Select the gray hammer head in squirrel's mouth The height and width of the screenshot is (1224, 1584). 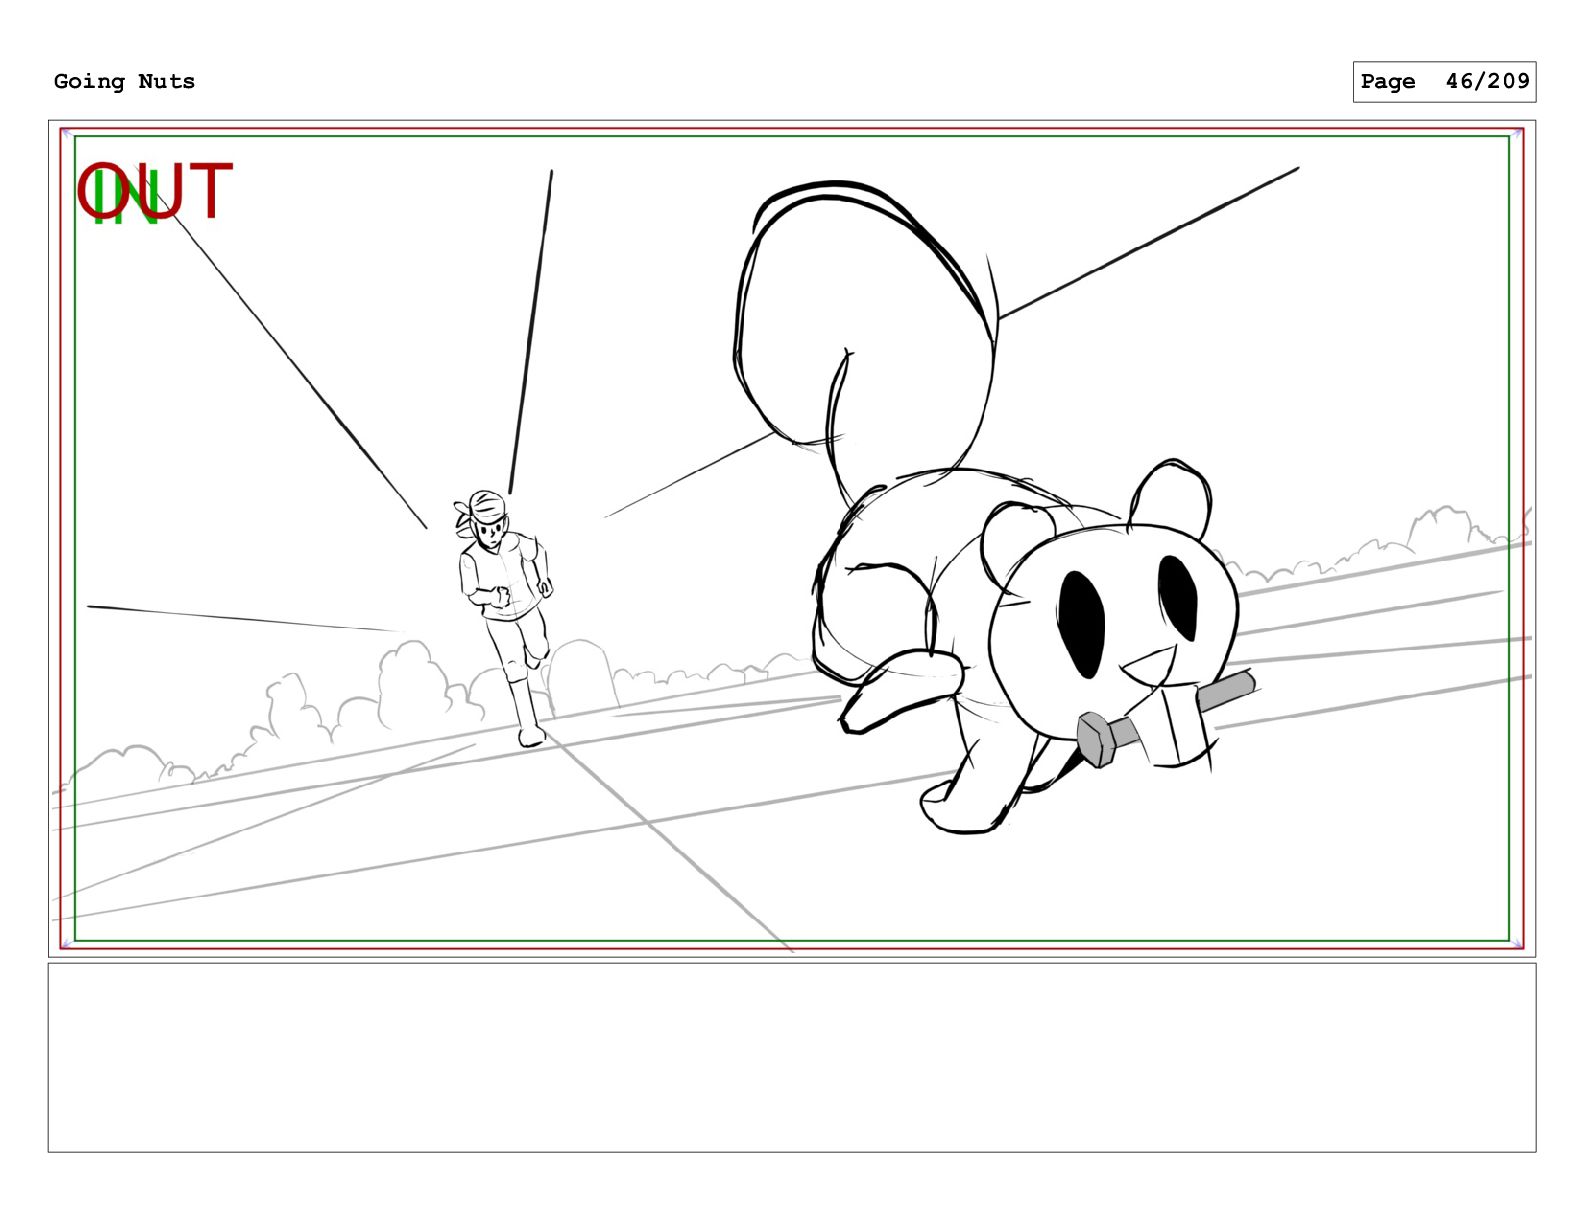1098,738
